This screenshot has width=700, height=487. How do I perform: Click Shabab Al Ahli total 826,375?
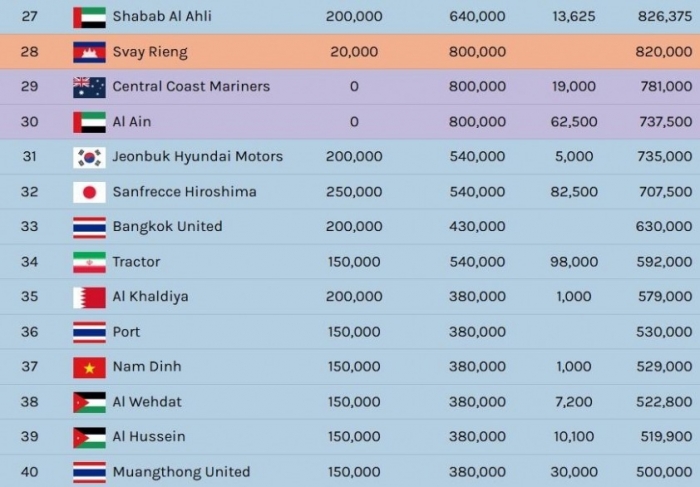tap(665, 16)
